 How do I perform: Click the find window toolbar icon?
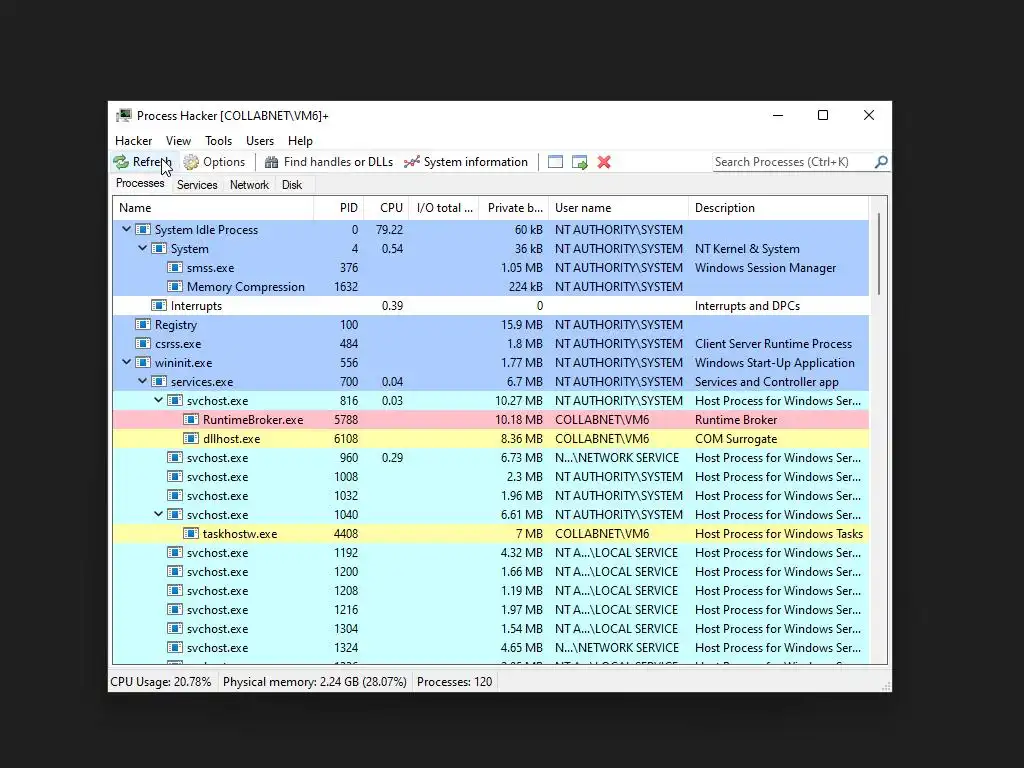pyautogui.click(x=555, y=162)
